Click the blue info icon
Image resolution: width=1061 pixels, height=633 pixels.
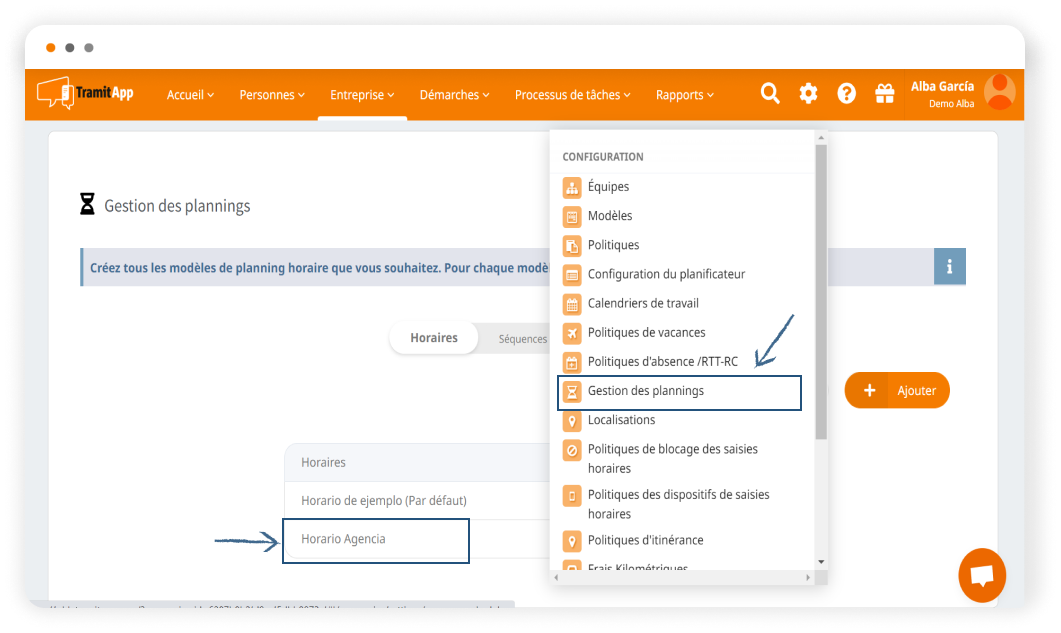(x=949, y=267)
